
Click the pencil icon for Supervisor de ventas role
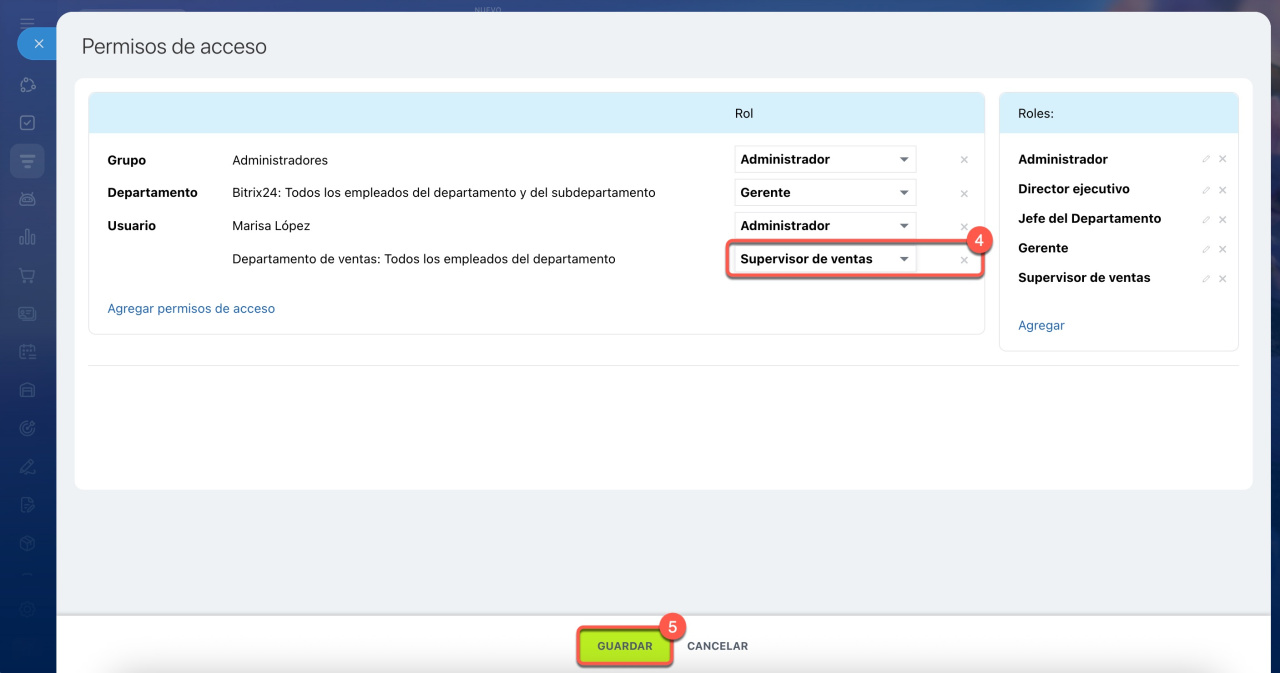pos(1206,278)
